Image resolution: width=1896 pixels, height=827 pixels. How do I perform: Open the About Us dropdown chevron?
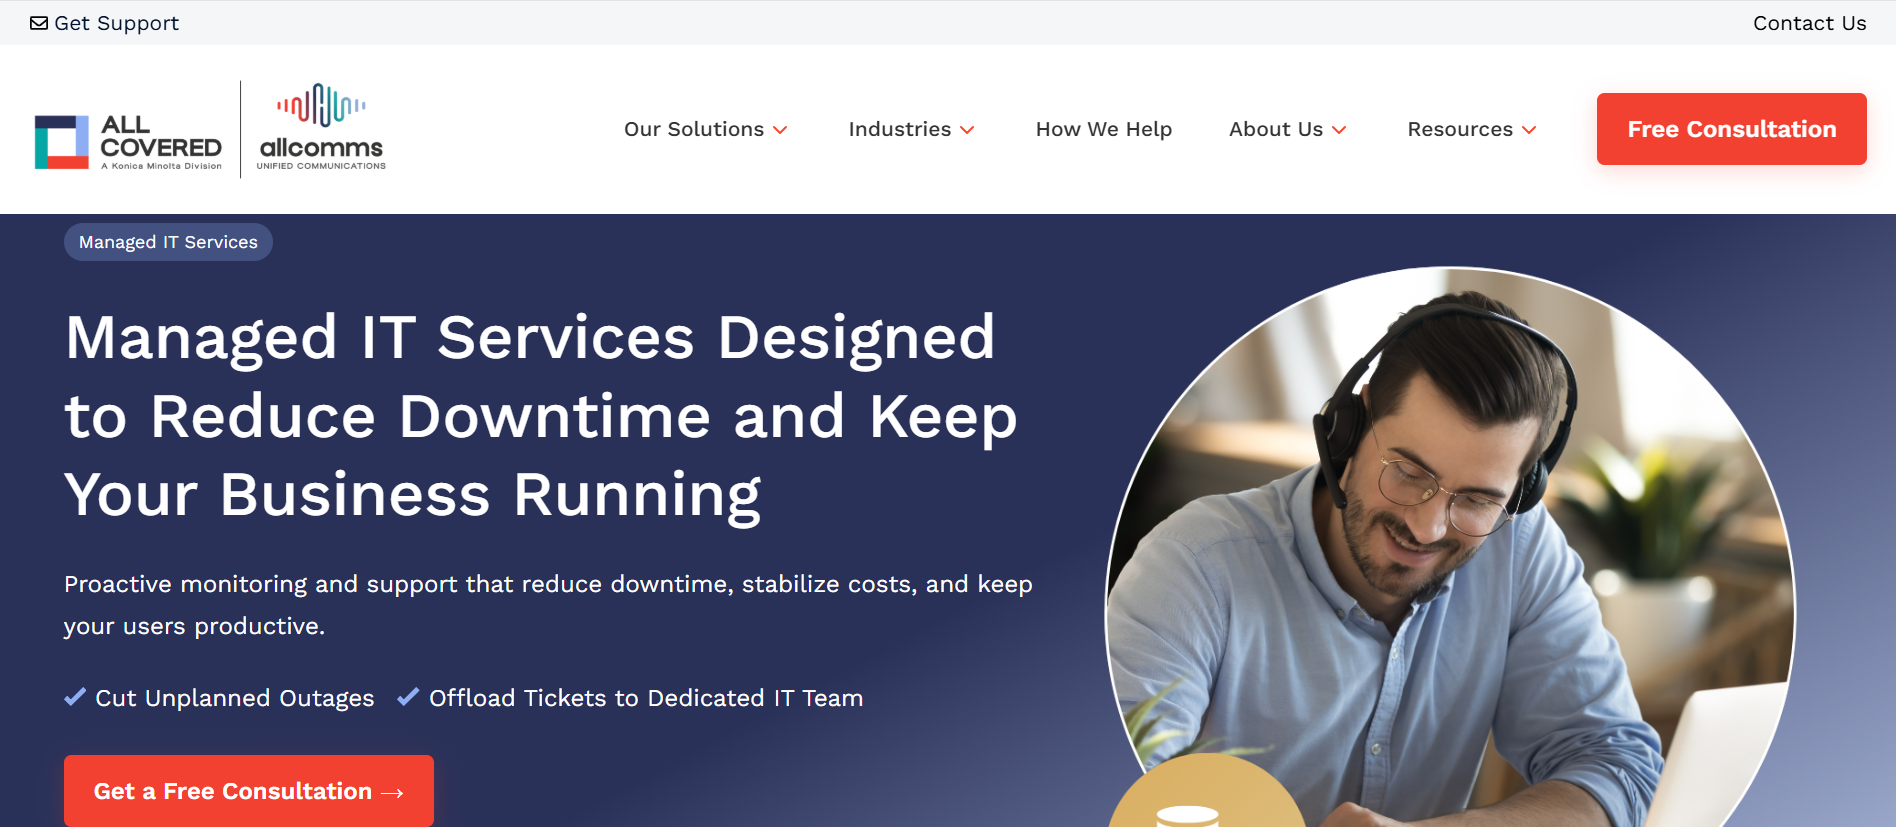(x=1340, y=130)
